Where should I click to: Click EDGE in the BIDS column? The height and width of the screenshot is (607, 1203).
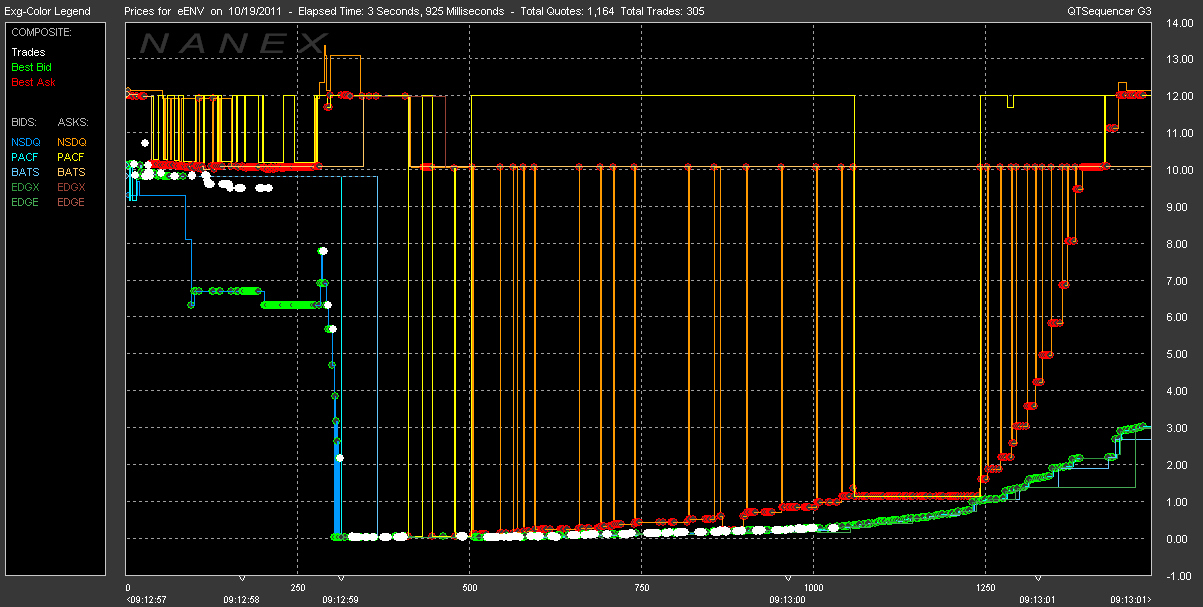pos(26,202)
